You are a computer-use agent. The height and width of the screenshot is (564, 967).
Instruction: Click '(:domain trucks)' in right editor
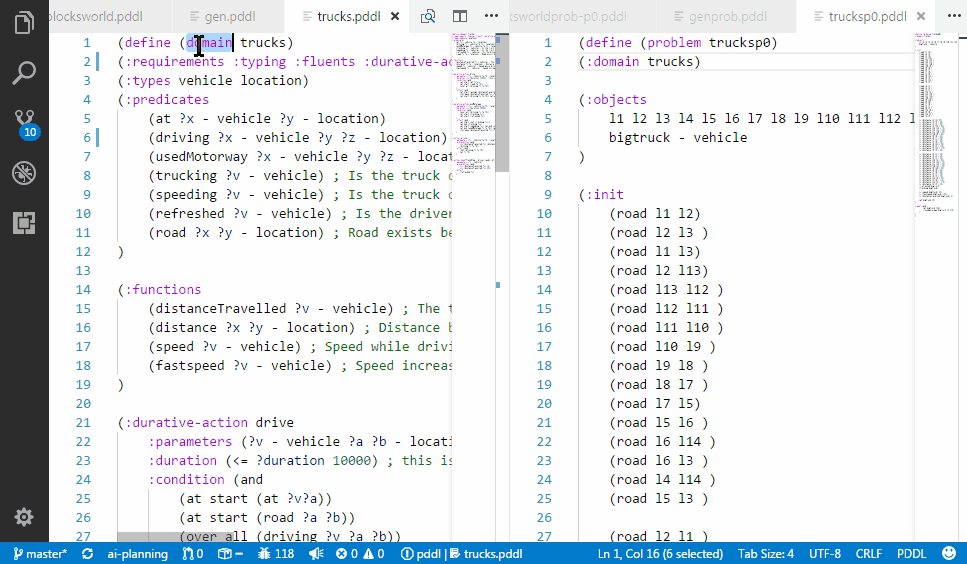pos(640,62)
